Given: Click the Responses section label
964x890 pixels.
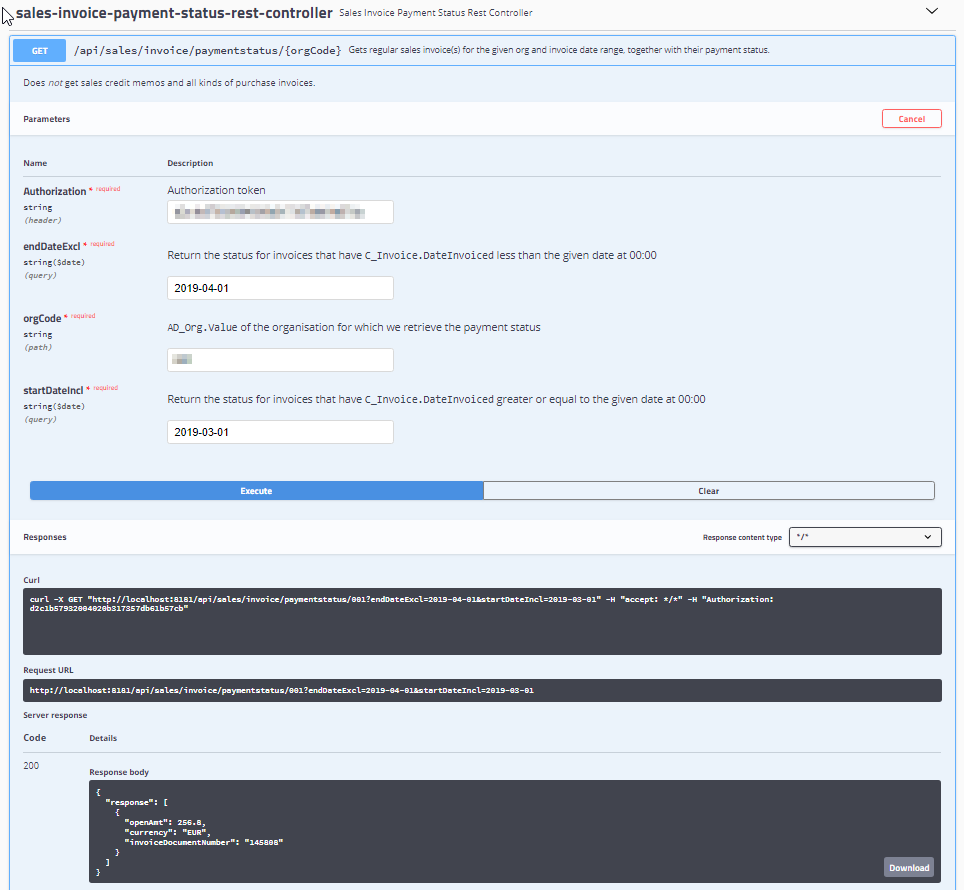Looking at the screenshot, I should click(x=45, y=537).
